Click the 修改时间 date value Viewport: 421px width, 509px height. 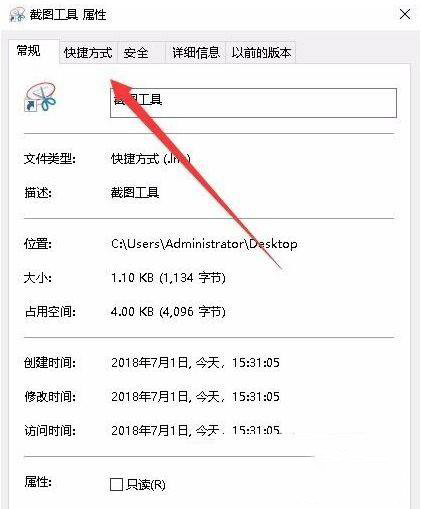click(x=195, y=397)
